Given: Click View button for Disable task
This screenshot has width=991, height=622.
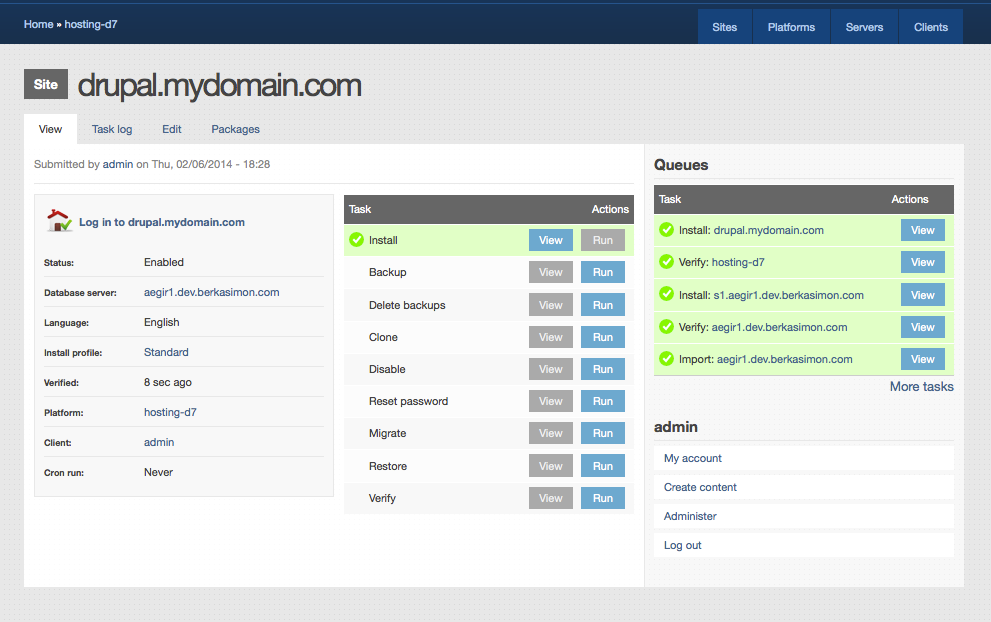Looking at the screenshot, I should [550, 369].
